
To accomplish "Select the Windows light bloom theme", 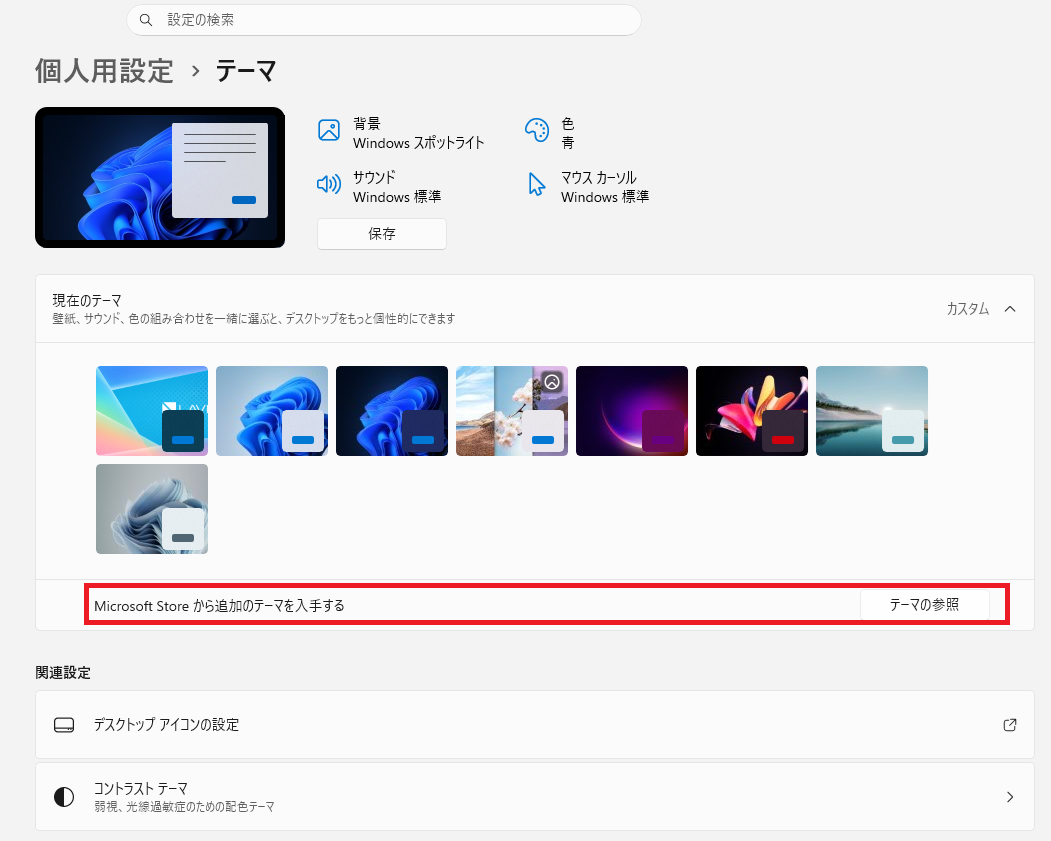I will pyautogui.click(x=272, y=411).
